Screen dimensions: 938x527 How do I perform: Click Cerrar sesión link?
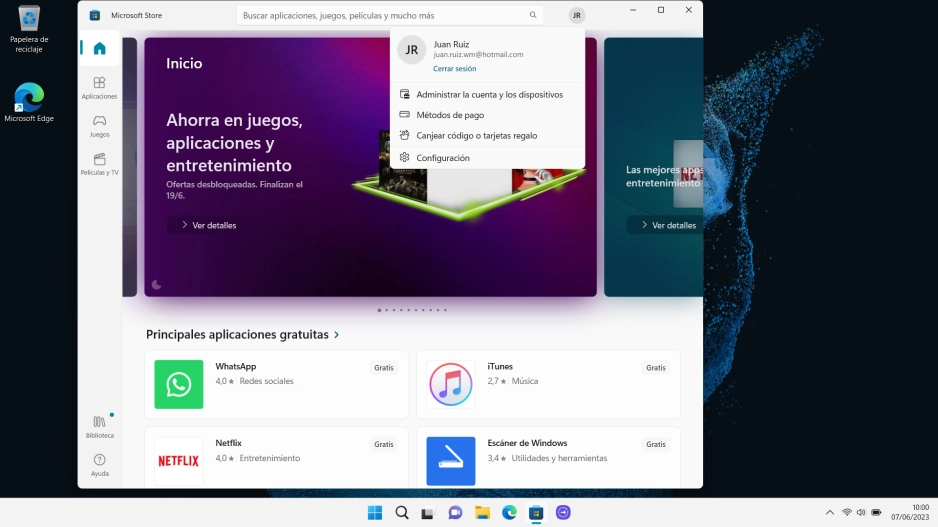[455, 69]
